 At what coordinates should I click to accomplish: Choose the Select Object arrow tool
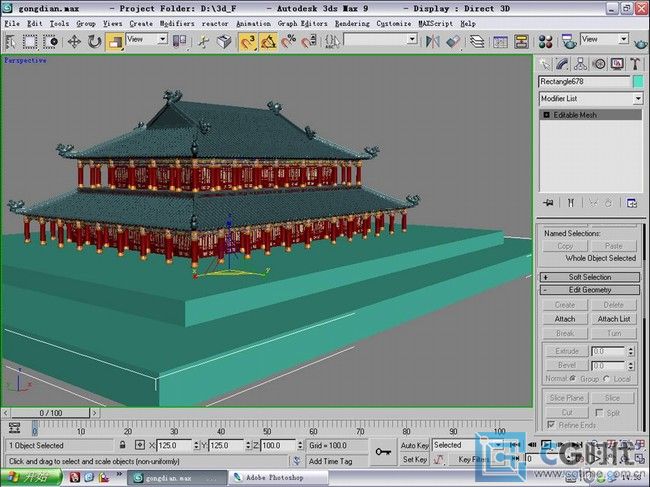10,41
